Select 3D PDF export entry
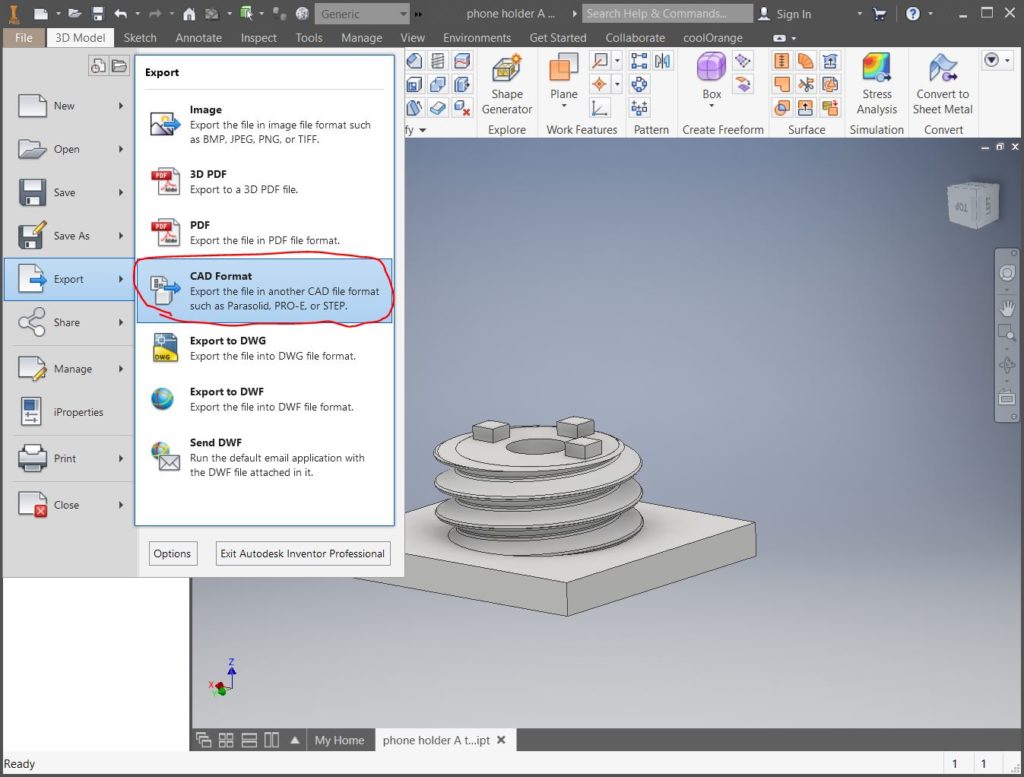Image resolution: width=1024 pixels, height=777 pixels. click(x=264, y=182)
